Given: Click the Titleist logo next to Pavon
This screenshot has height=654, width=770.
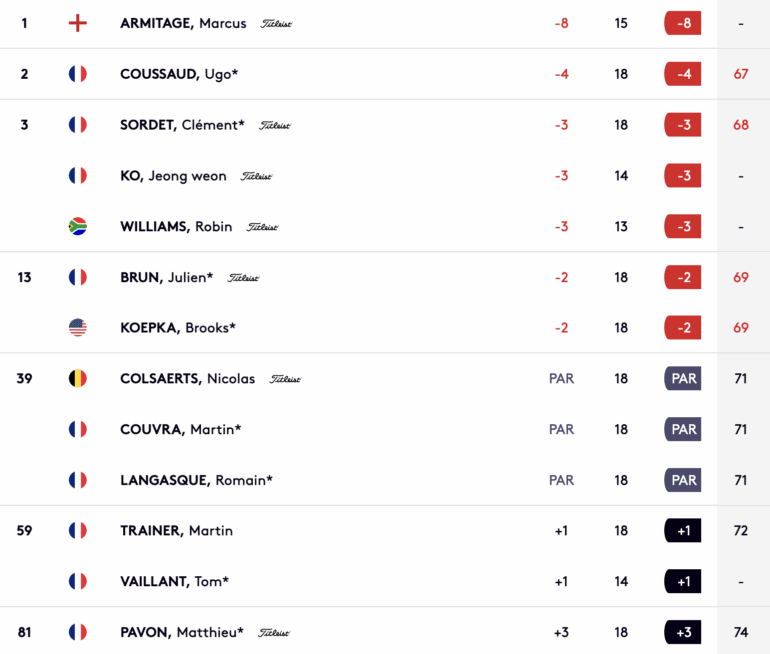Looking at the screenshot, I should click(274, 633).
